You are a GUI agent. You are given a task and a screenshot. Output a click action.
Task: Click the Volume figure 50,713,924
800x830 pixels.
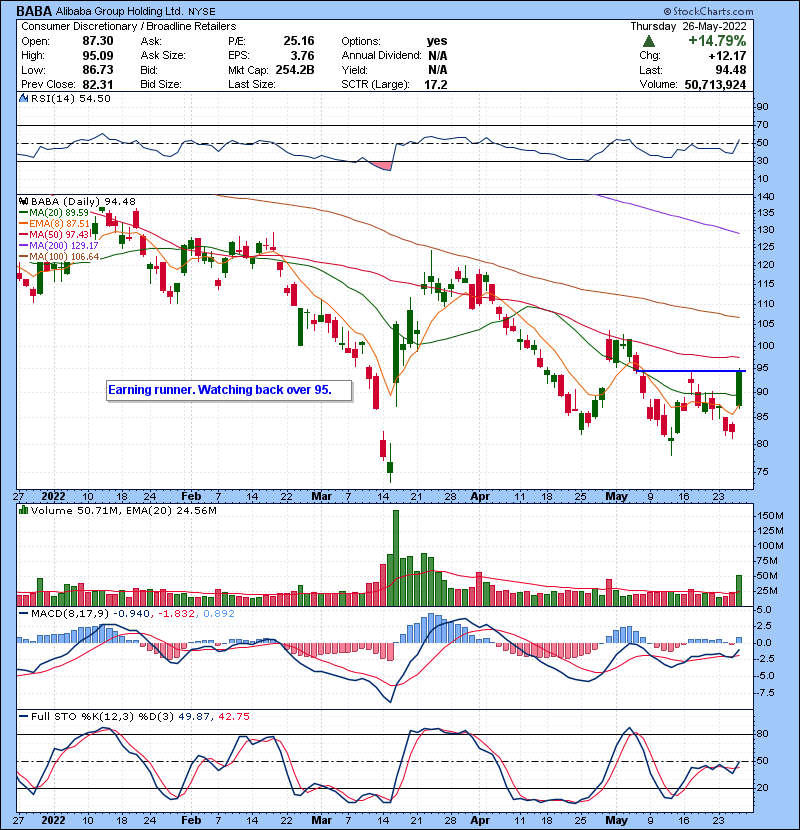[x=715, y=84]
